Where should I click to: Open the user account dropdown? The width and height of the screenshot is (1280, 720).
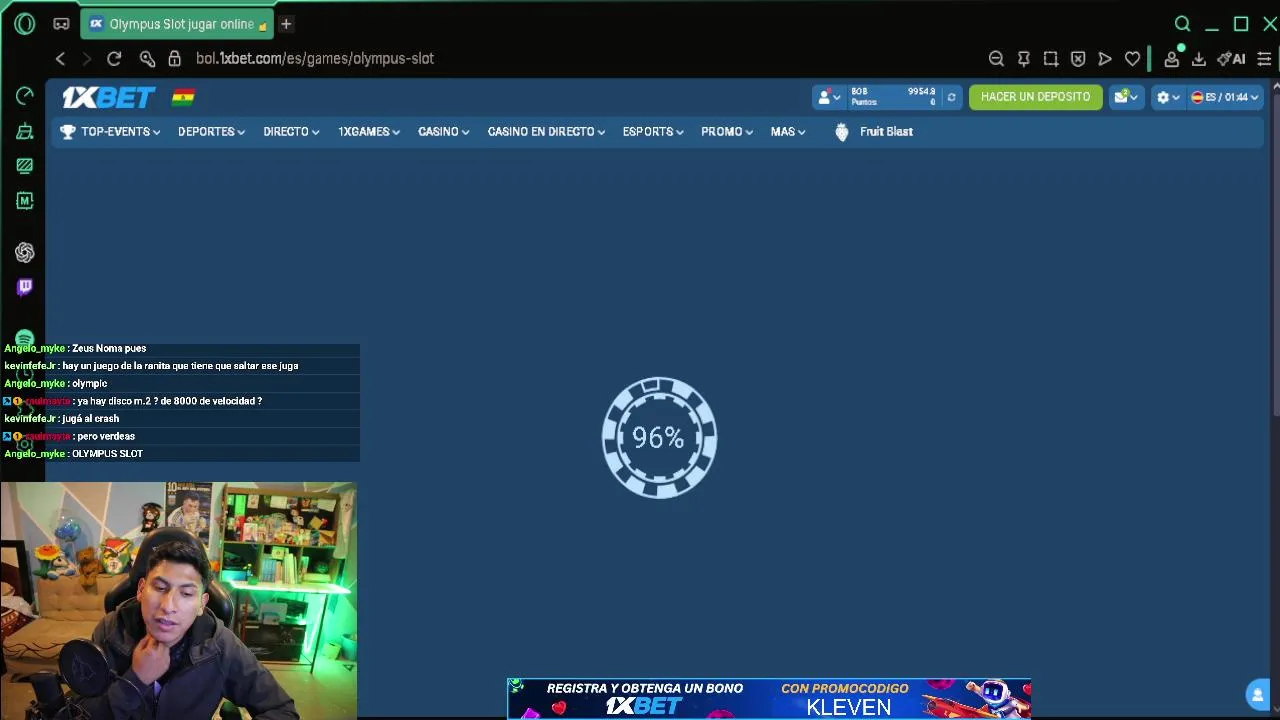pos(829,97)
